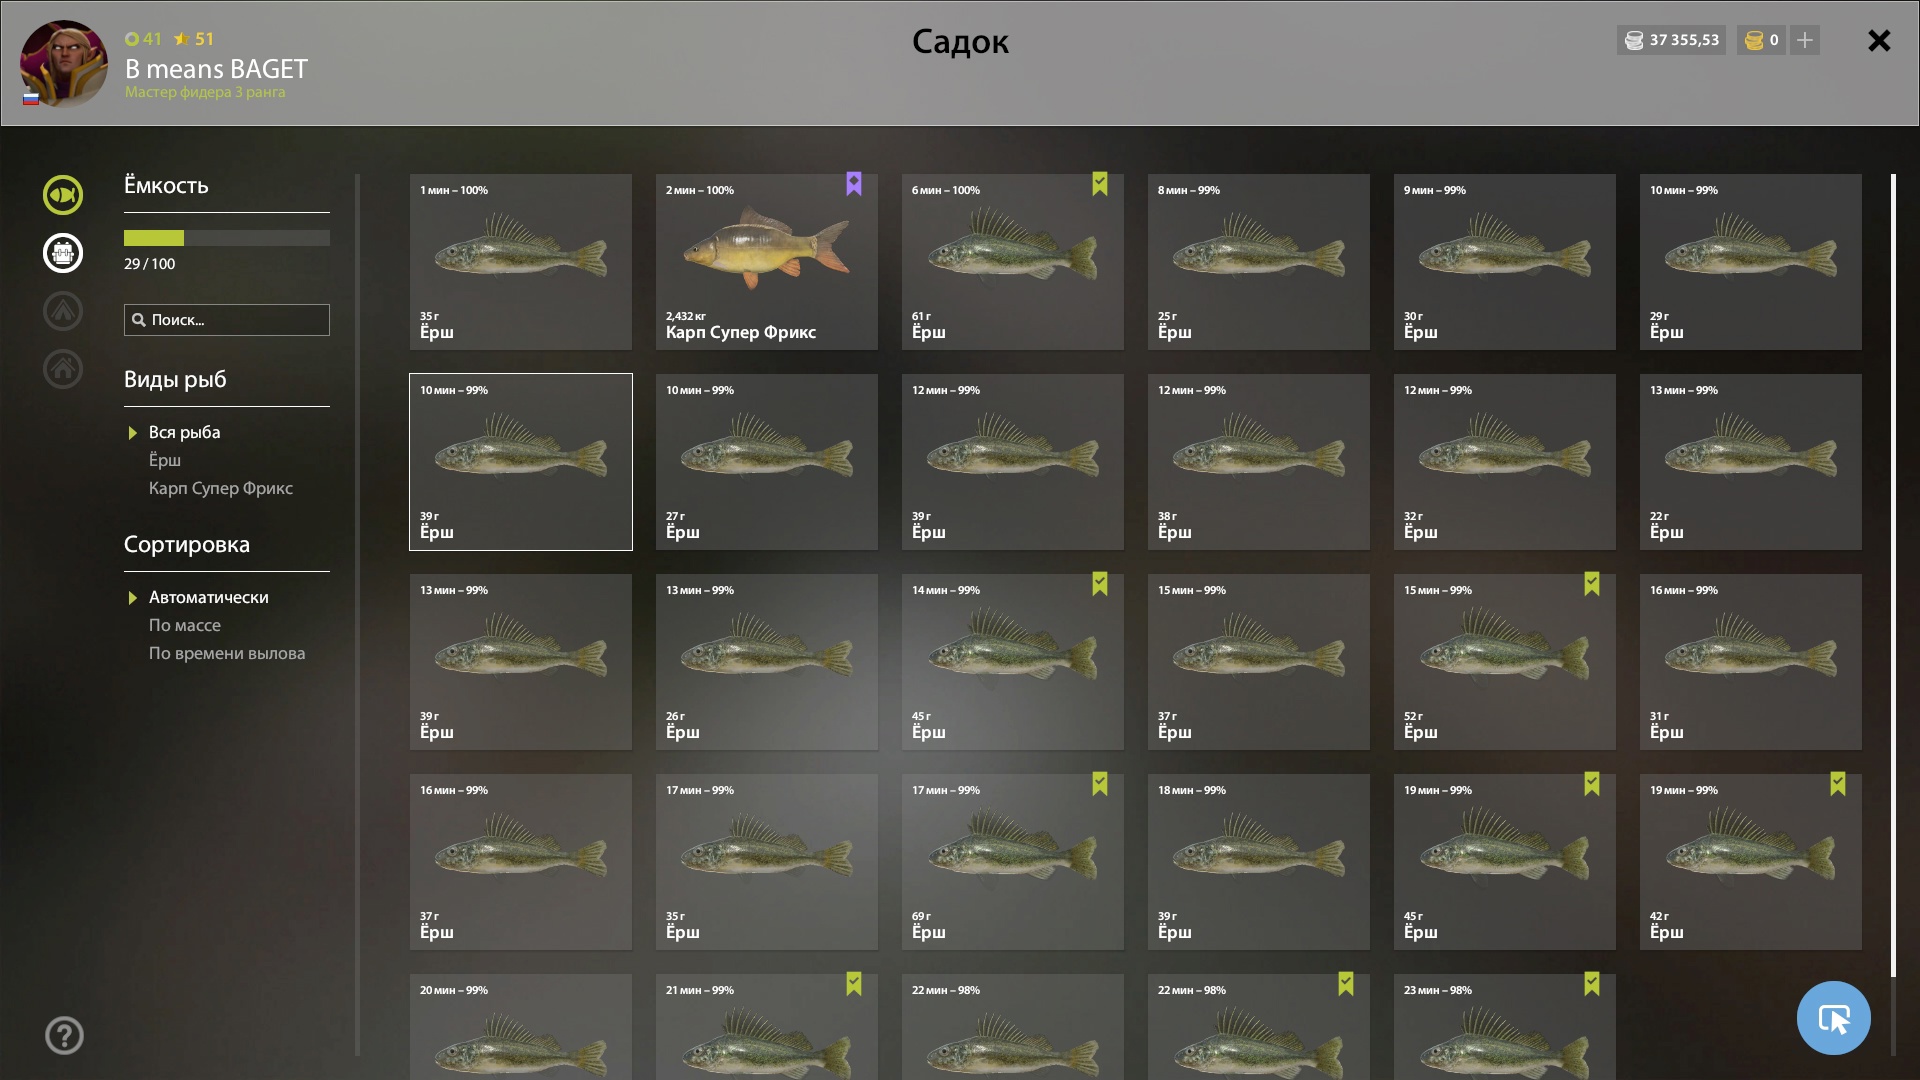
Task: Filter fish list by Ёрш
Action: [165, 460]
